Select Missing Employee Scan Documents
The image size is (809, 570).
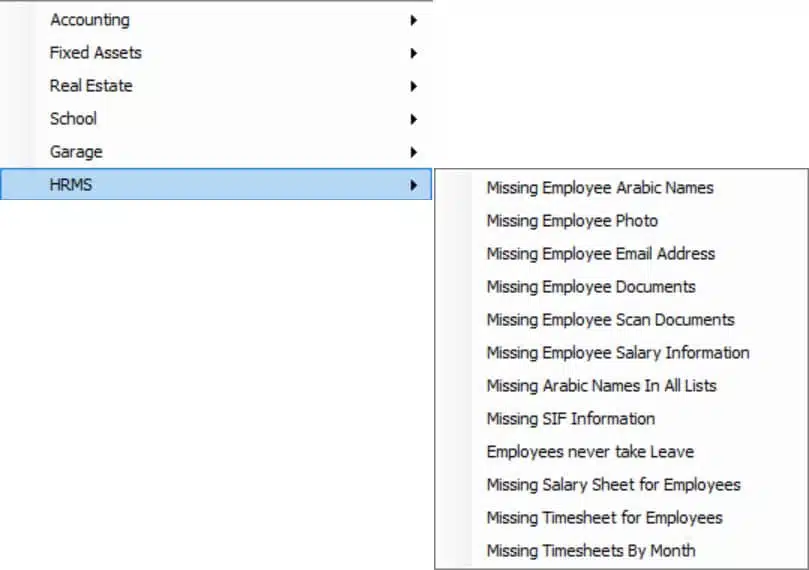tap(621, 320)
